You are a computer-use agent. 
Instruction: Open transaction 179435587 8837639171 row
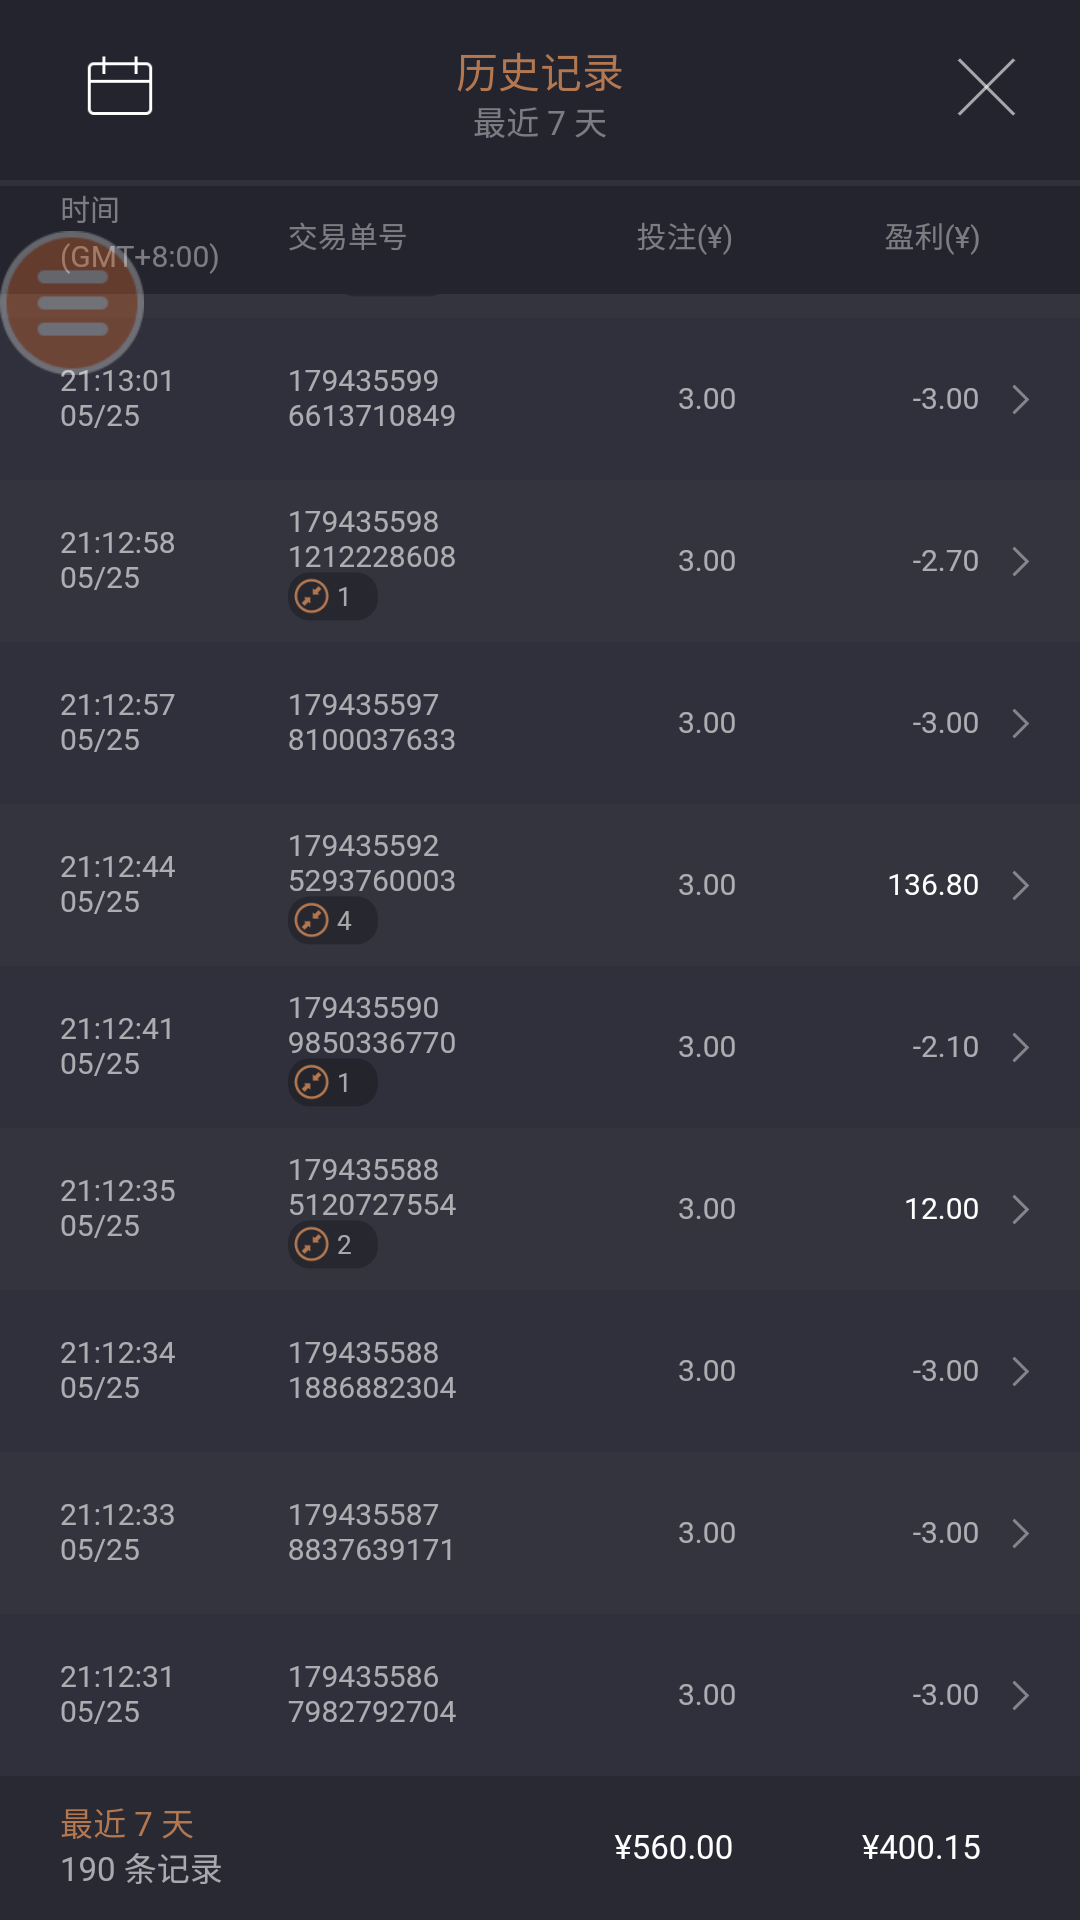(372, 1532)
